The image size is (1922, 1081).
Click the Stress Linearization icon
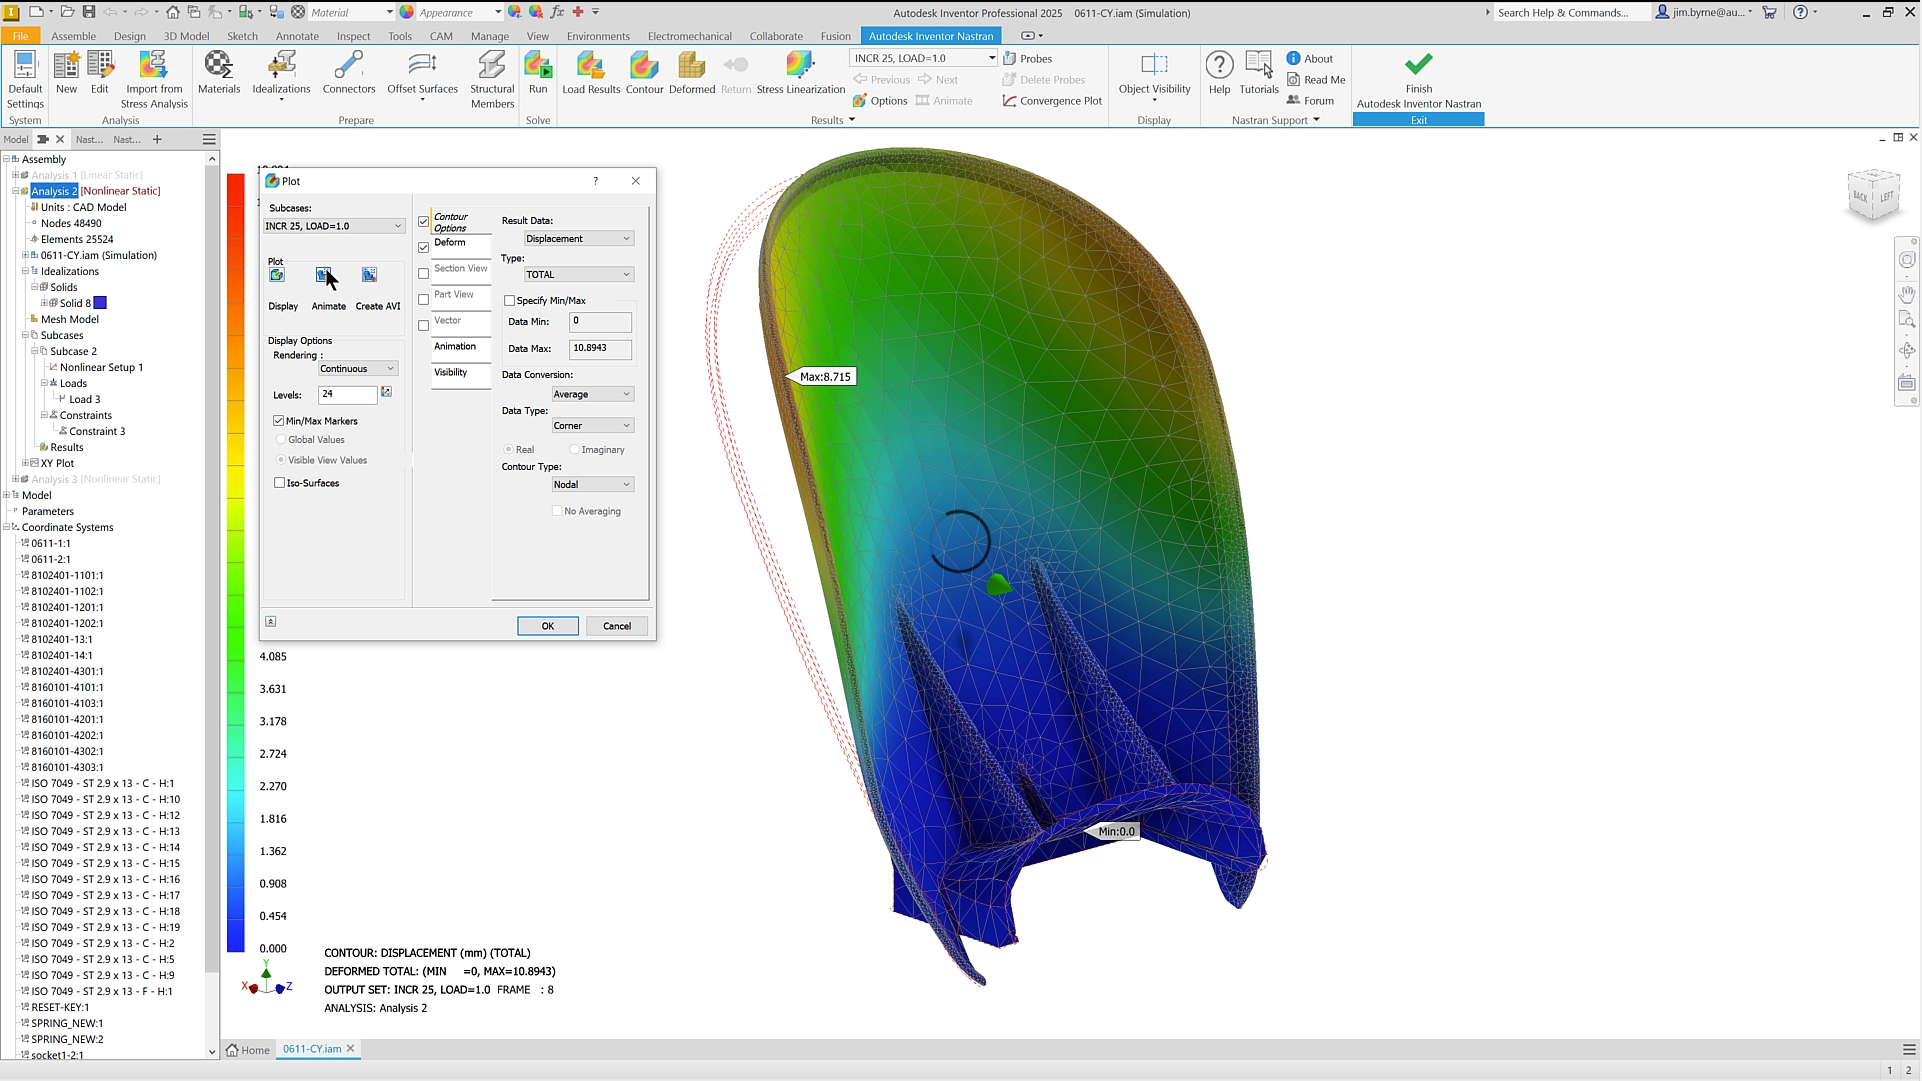pos(800,65)
